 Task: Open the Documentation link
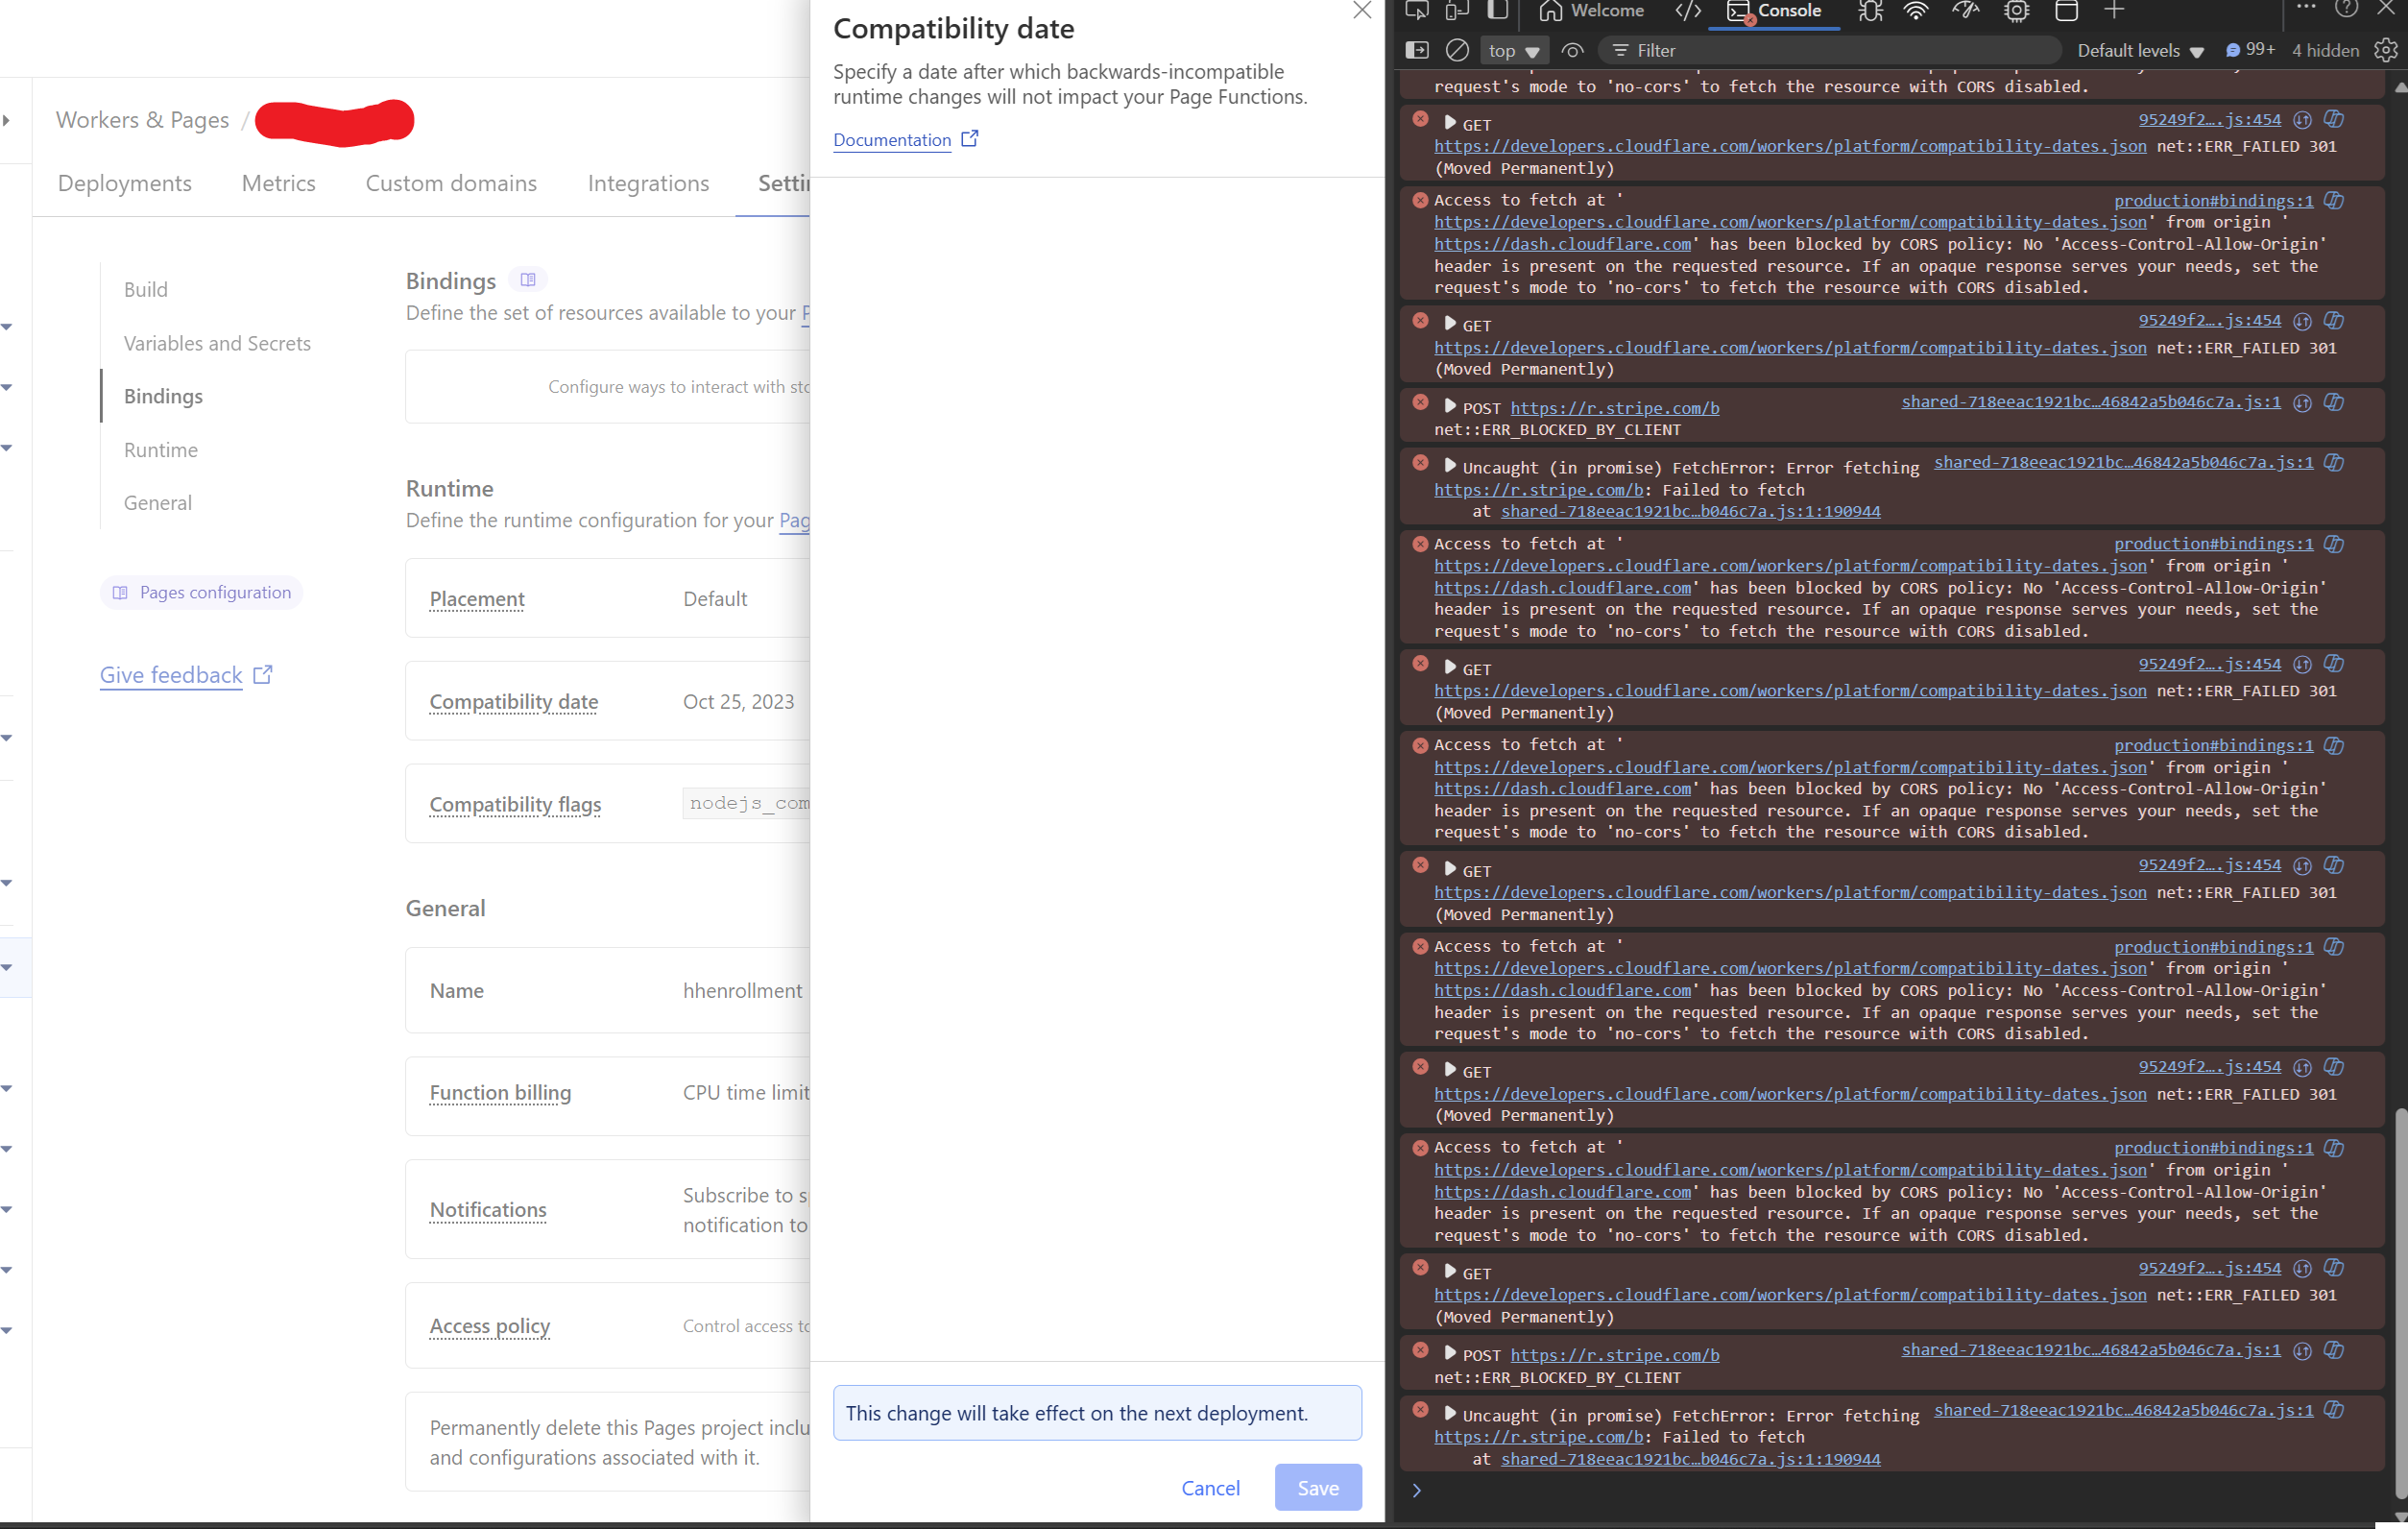pos(892,140)
